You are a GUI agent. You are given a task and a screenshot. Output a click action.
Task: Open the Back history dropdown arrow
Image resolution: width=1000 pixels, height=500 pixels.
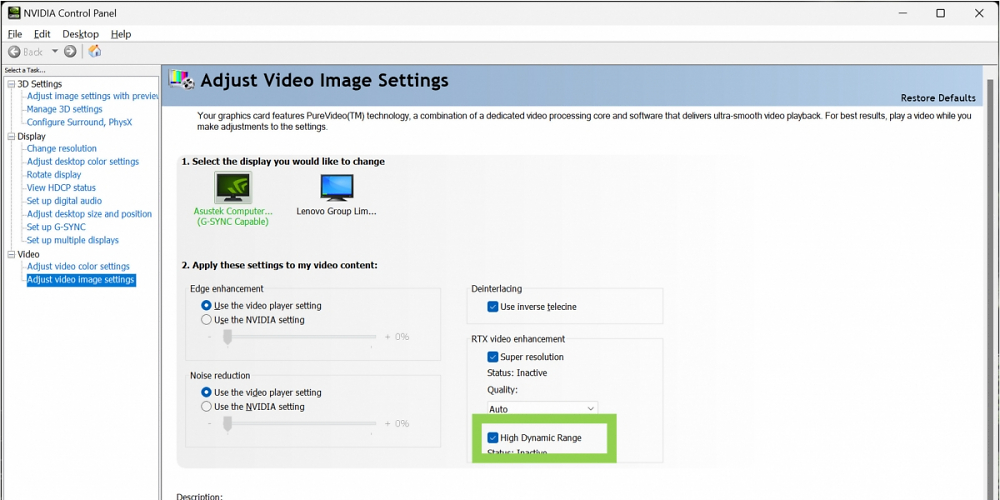pyautogui.click(x=54, y=51)
